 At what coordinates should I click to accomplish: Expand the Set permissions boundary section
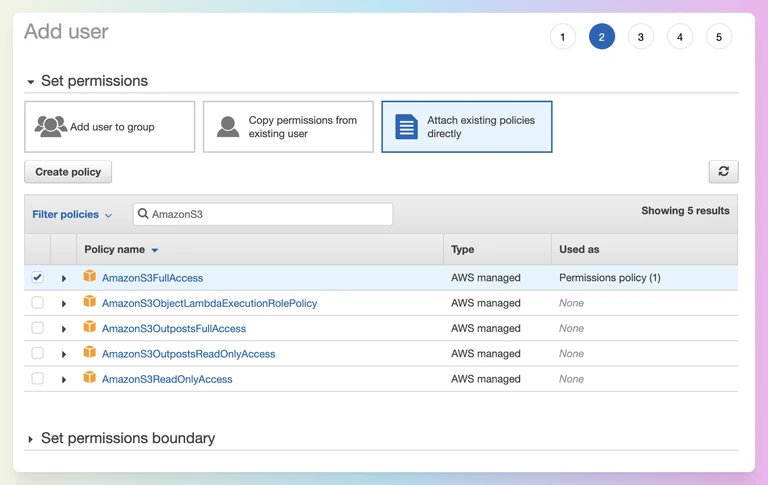click(x=30, y=439)
